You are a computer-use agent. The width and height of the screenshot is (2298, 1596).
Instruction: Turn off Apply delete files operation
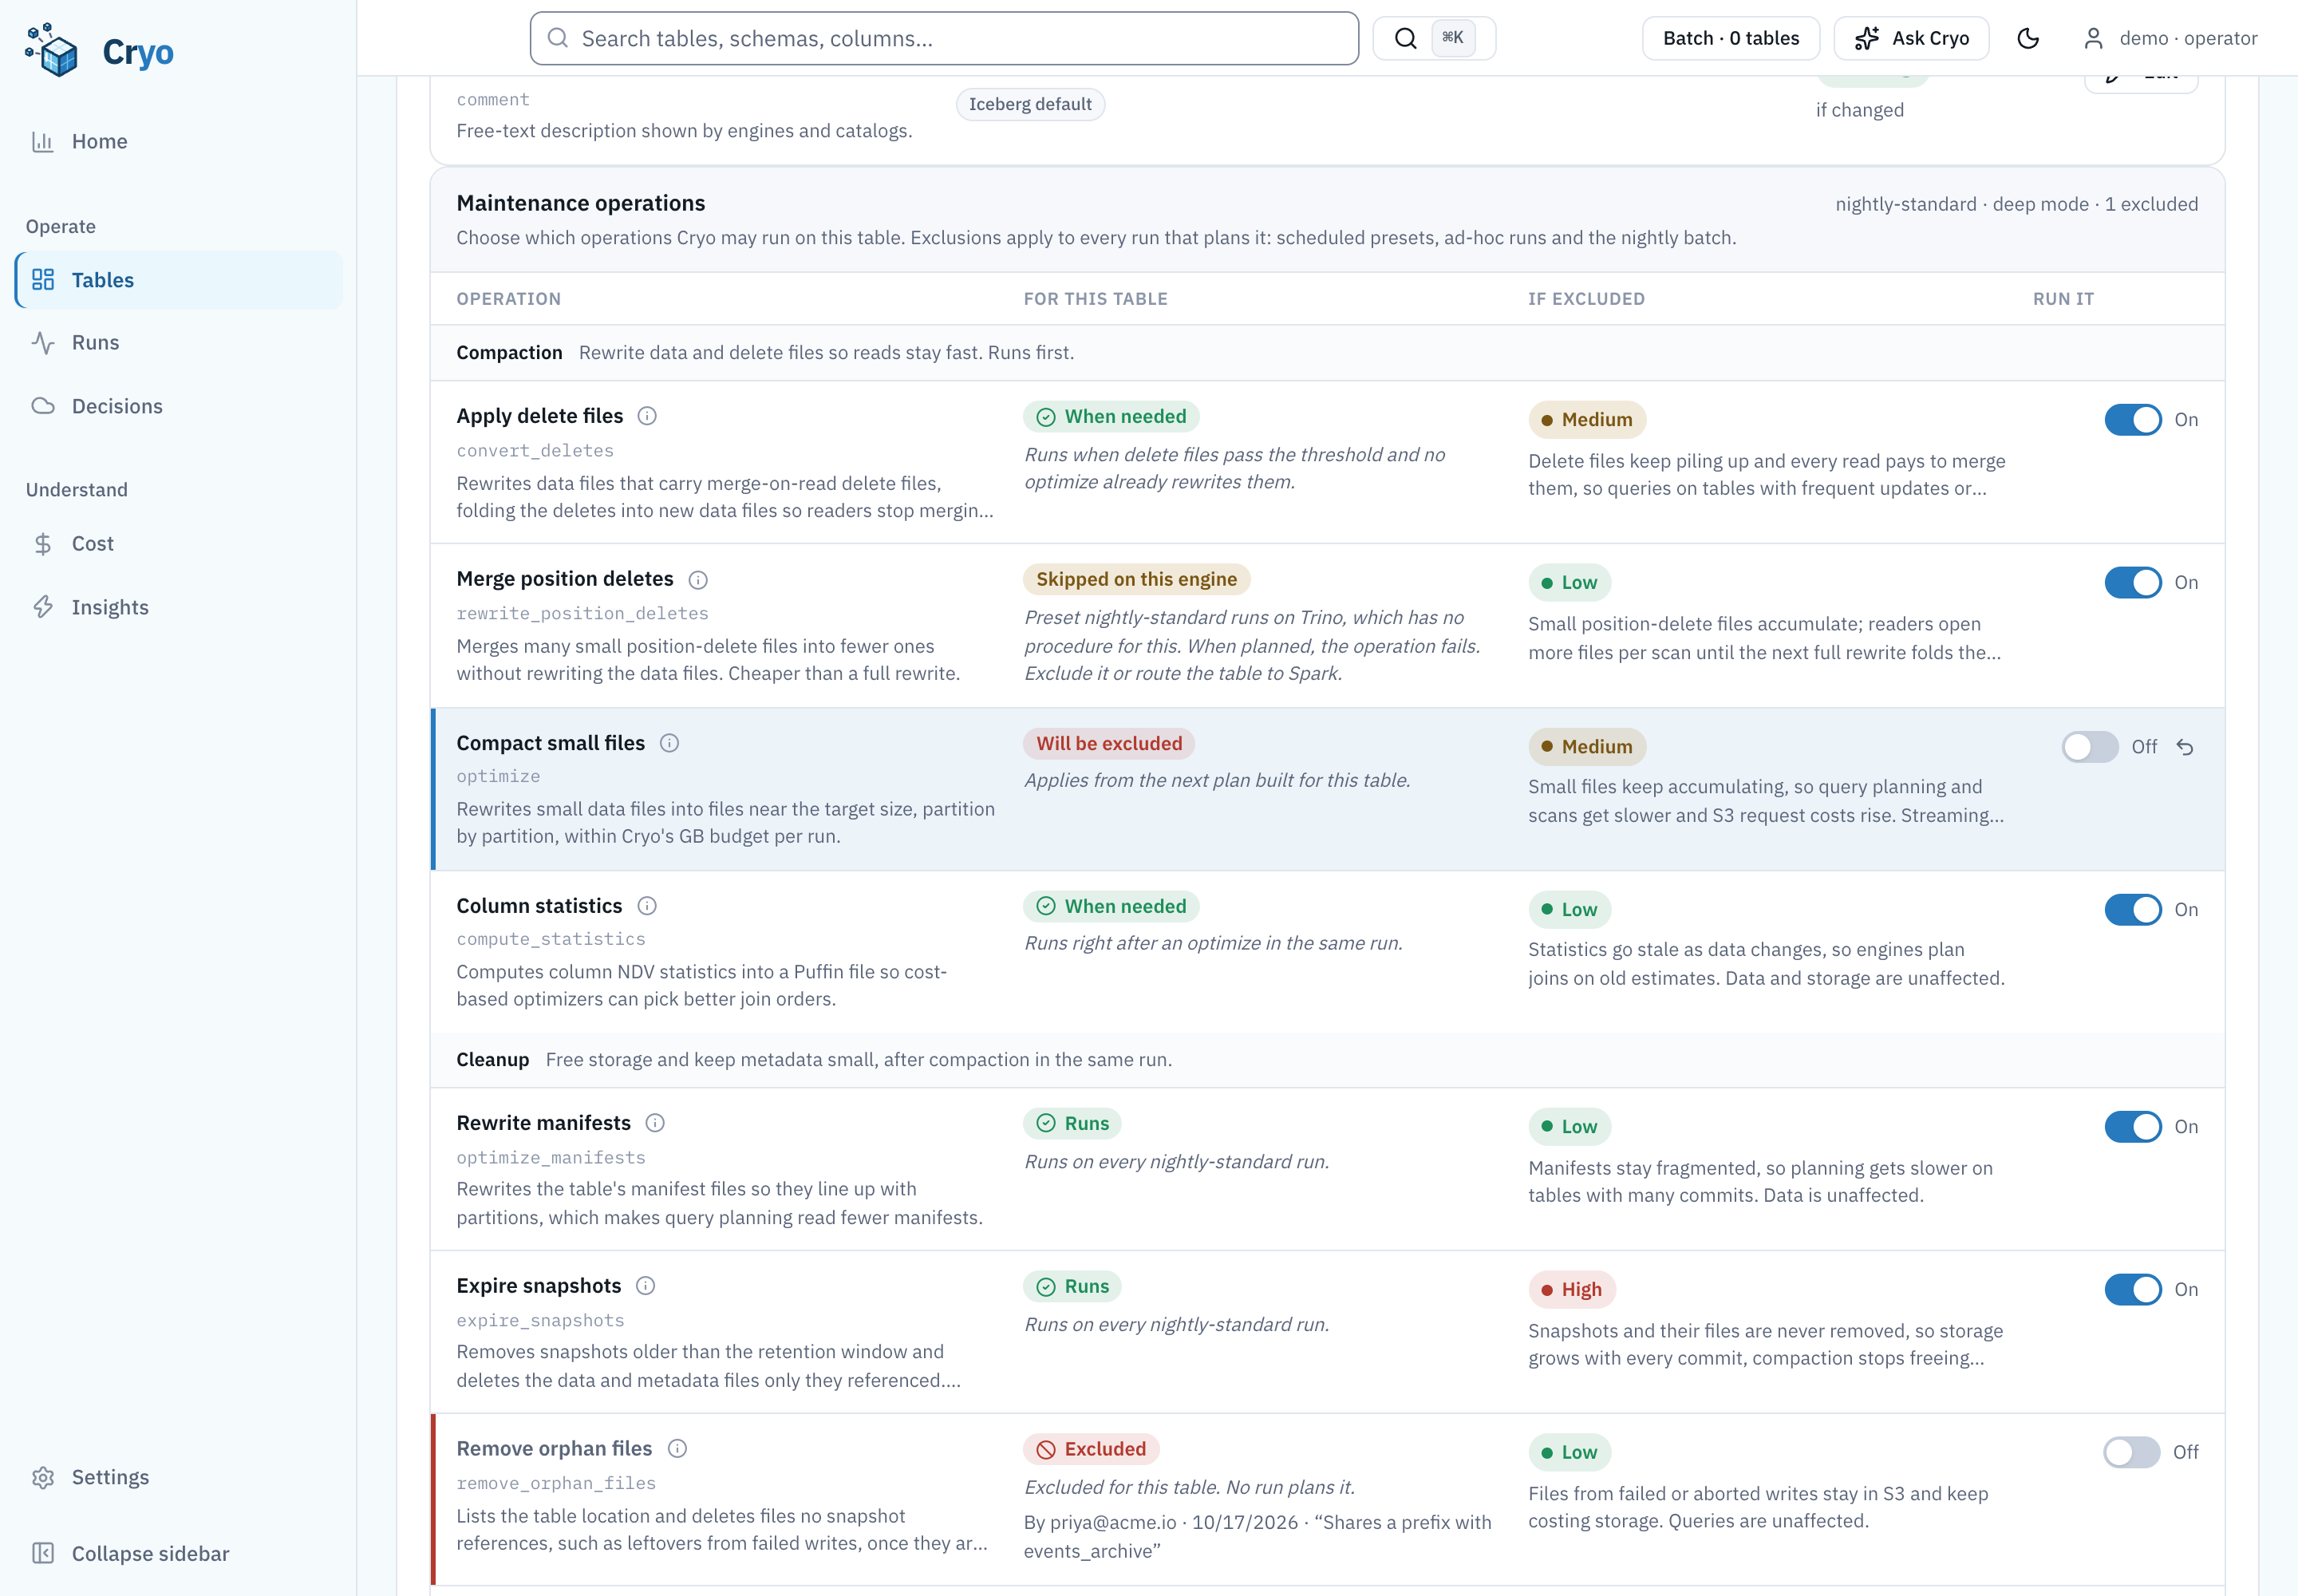[x=2133, y=420]
